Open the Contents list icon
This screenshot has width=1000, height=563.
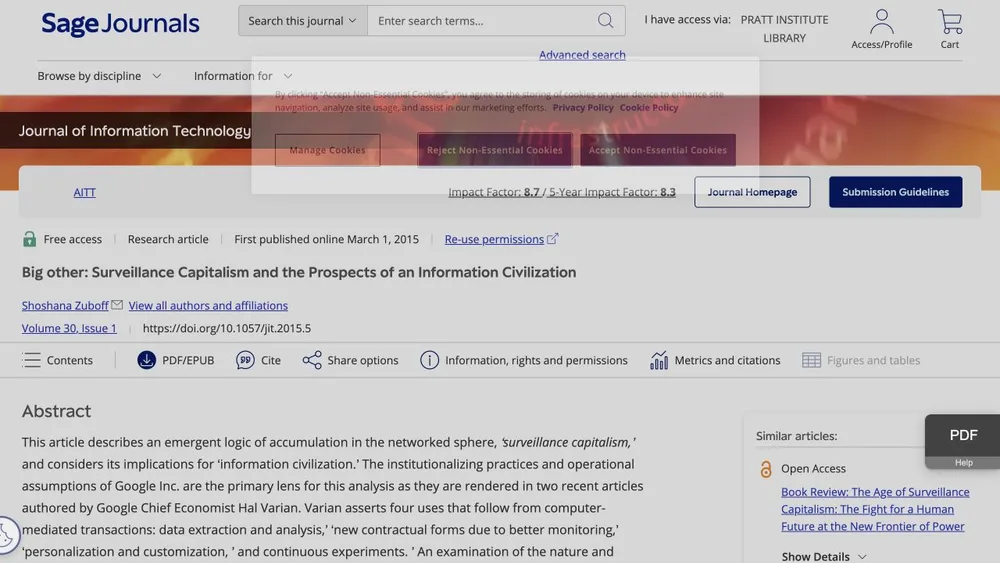click(x=31, y=360)
